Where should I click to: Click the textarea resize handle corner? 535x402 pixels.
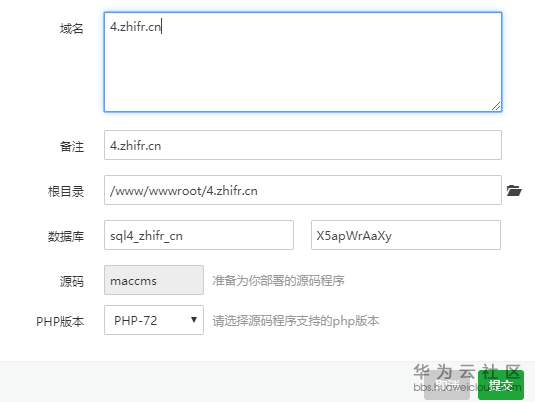tap(496, 106)
